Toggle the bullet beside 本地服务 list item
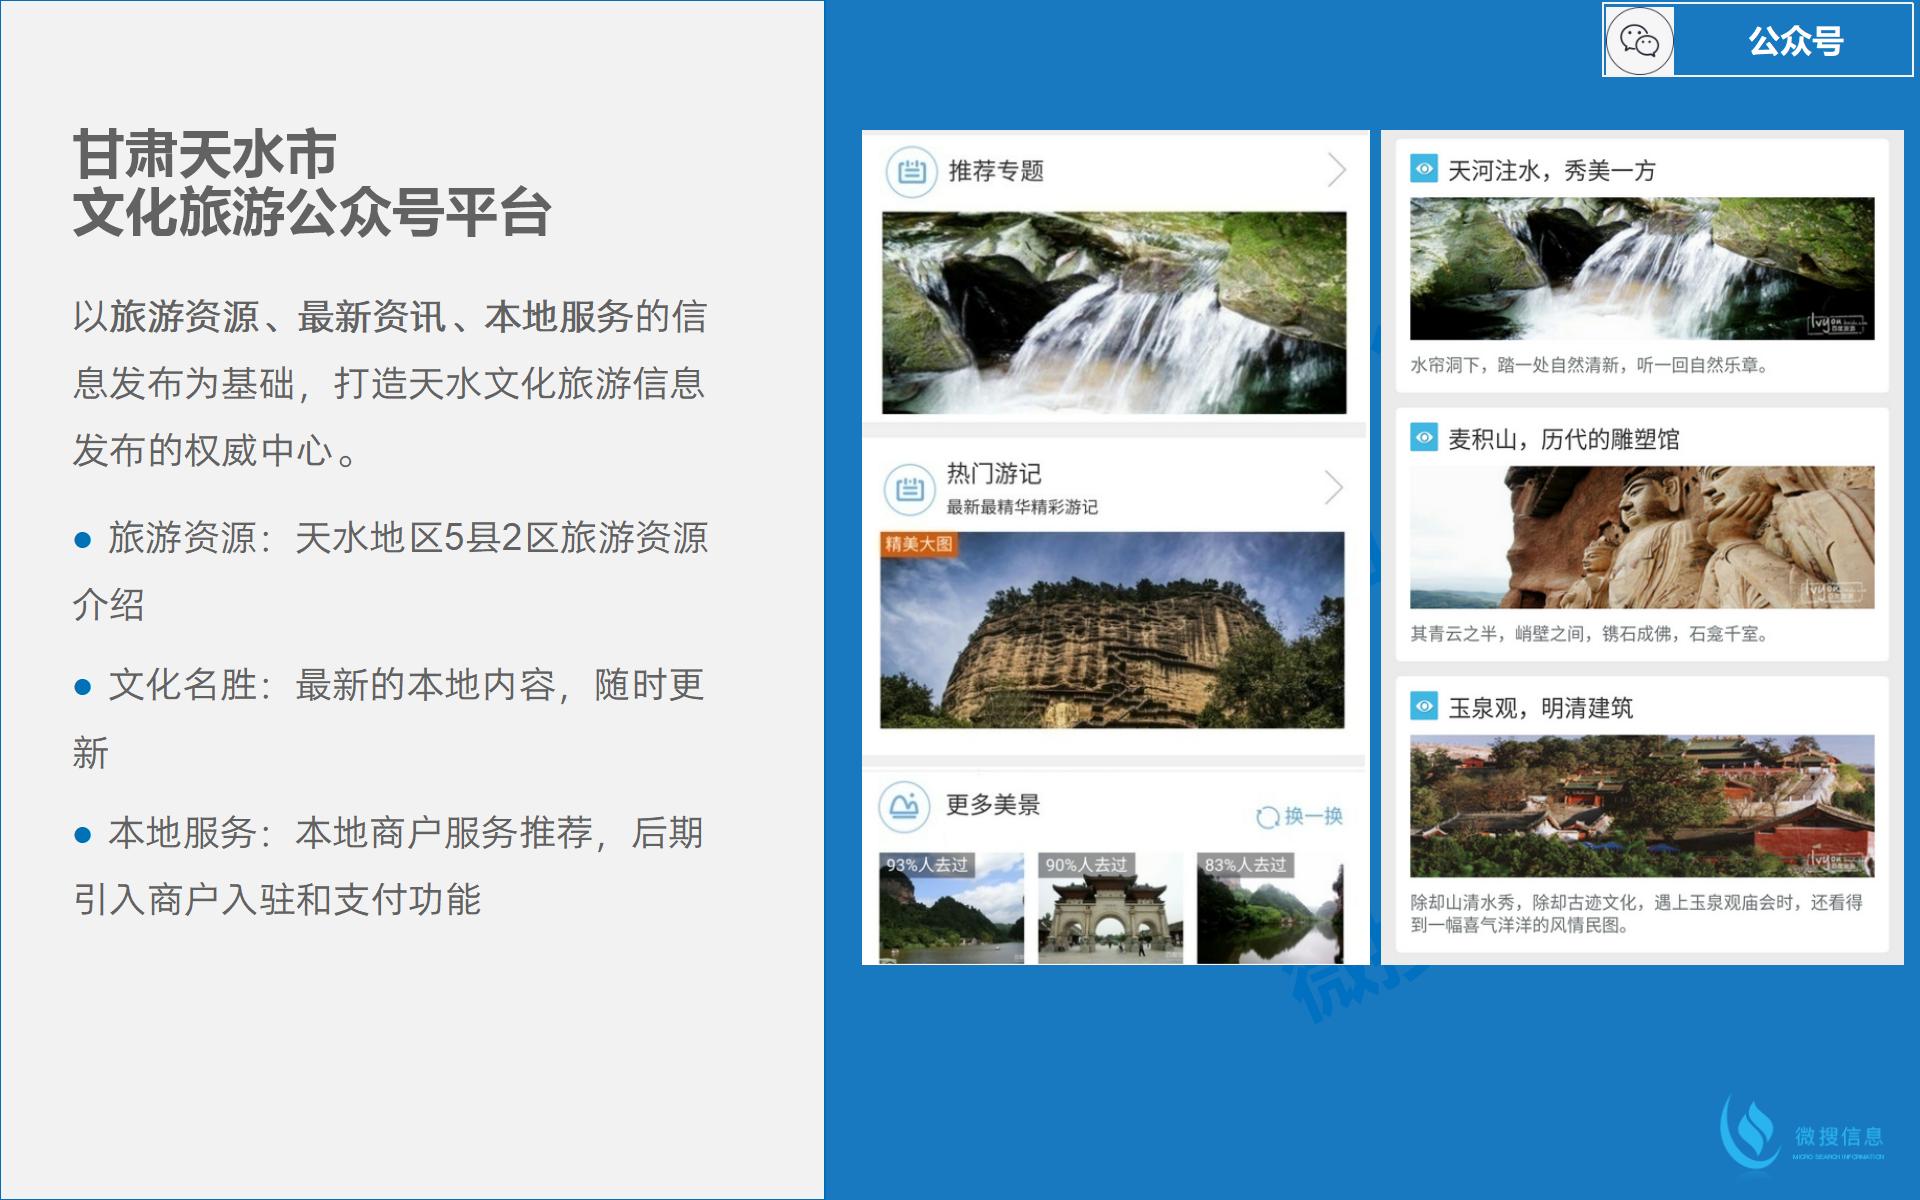This screenshot has width=1920, height=1200. pos(83,833)
